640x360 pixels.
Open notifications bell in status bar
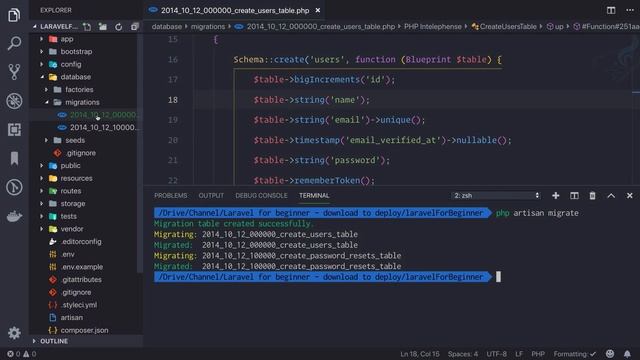coord(627,353)
